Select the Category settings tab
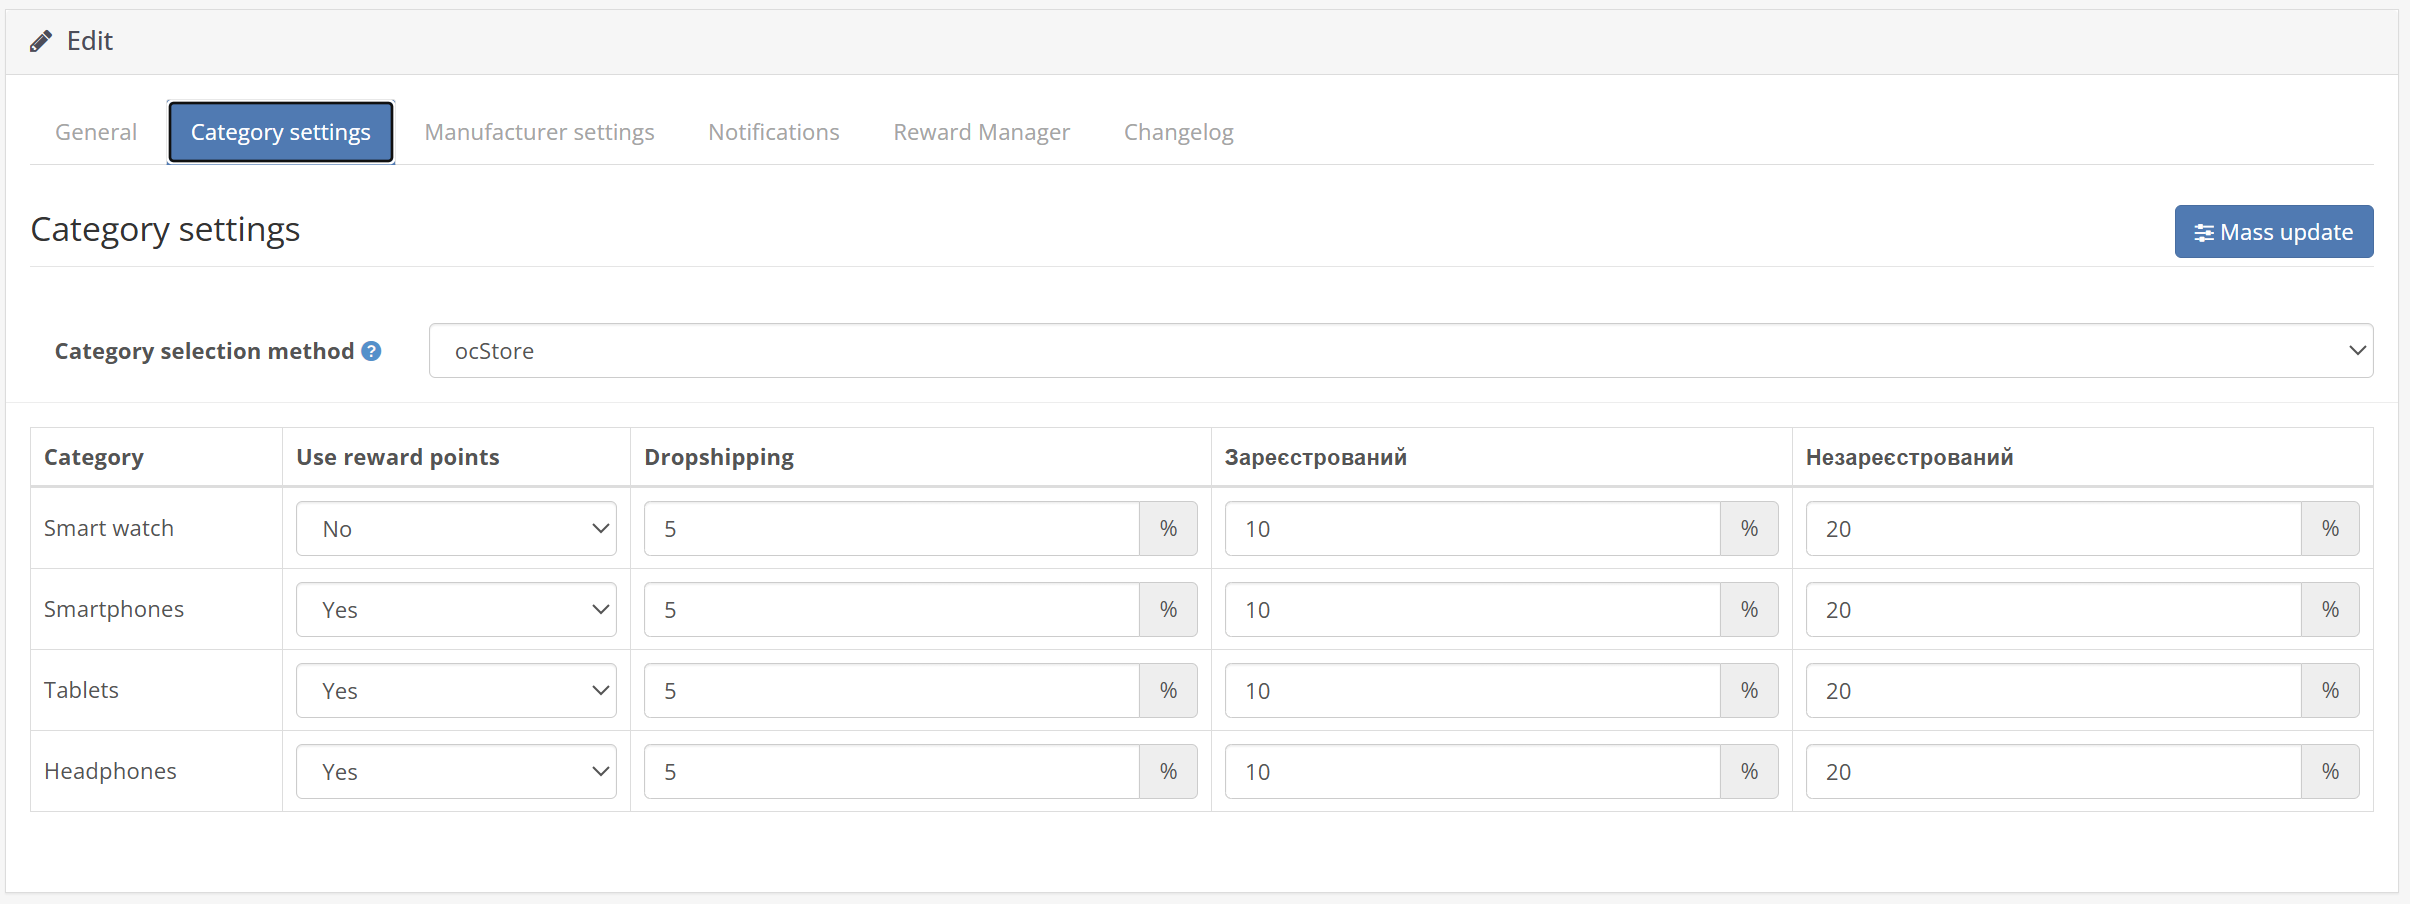 pos(281,132)
